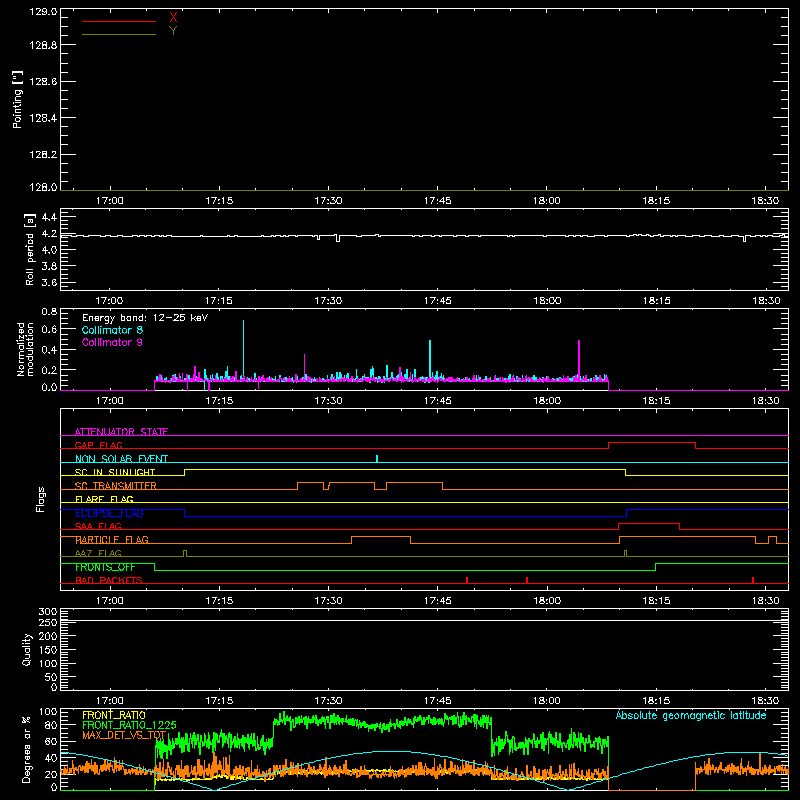Image resolution: width=800 pixels, height=800 pixels.
Task: Click the ATTENUATOR_STATE flag label
Action: [121, 432]
